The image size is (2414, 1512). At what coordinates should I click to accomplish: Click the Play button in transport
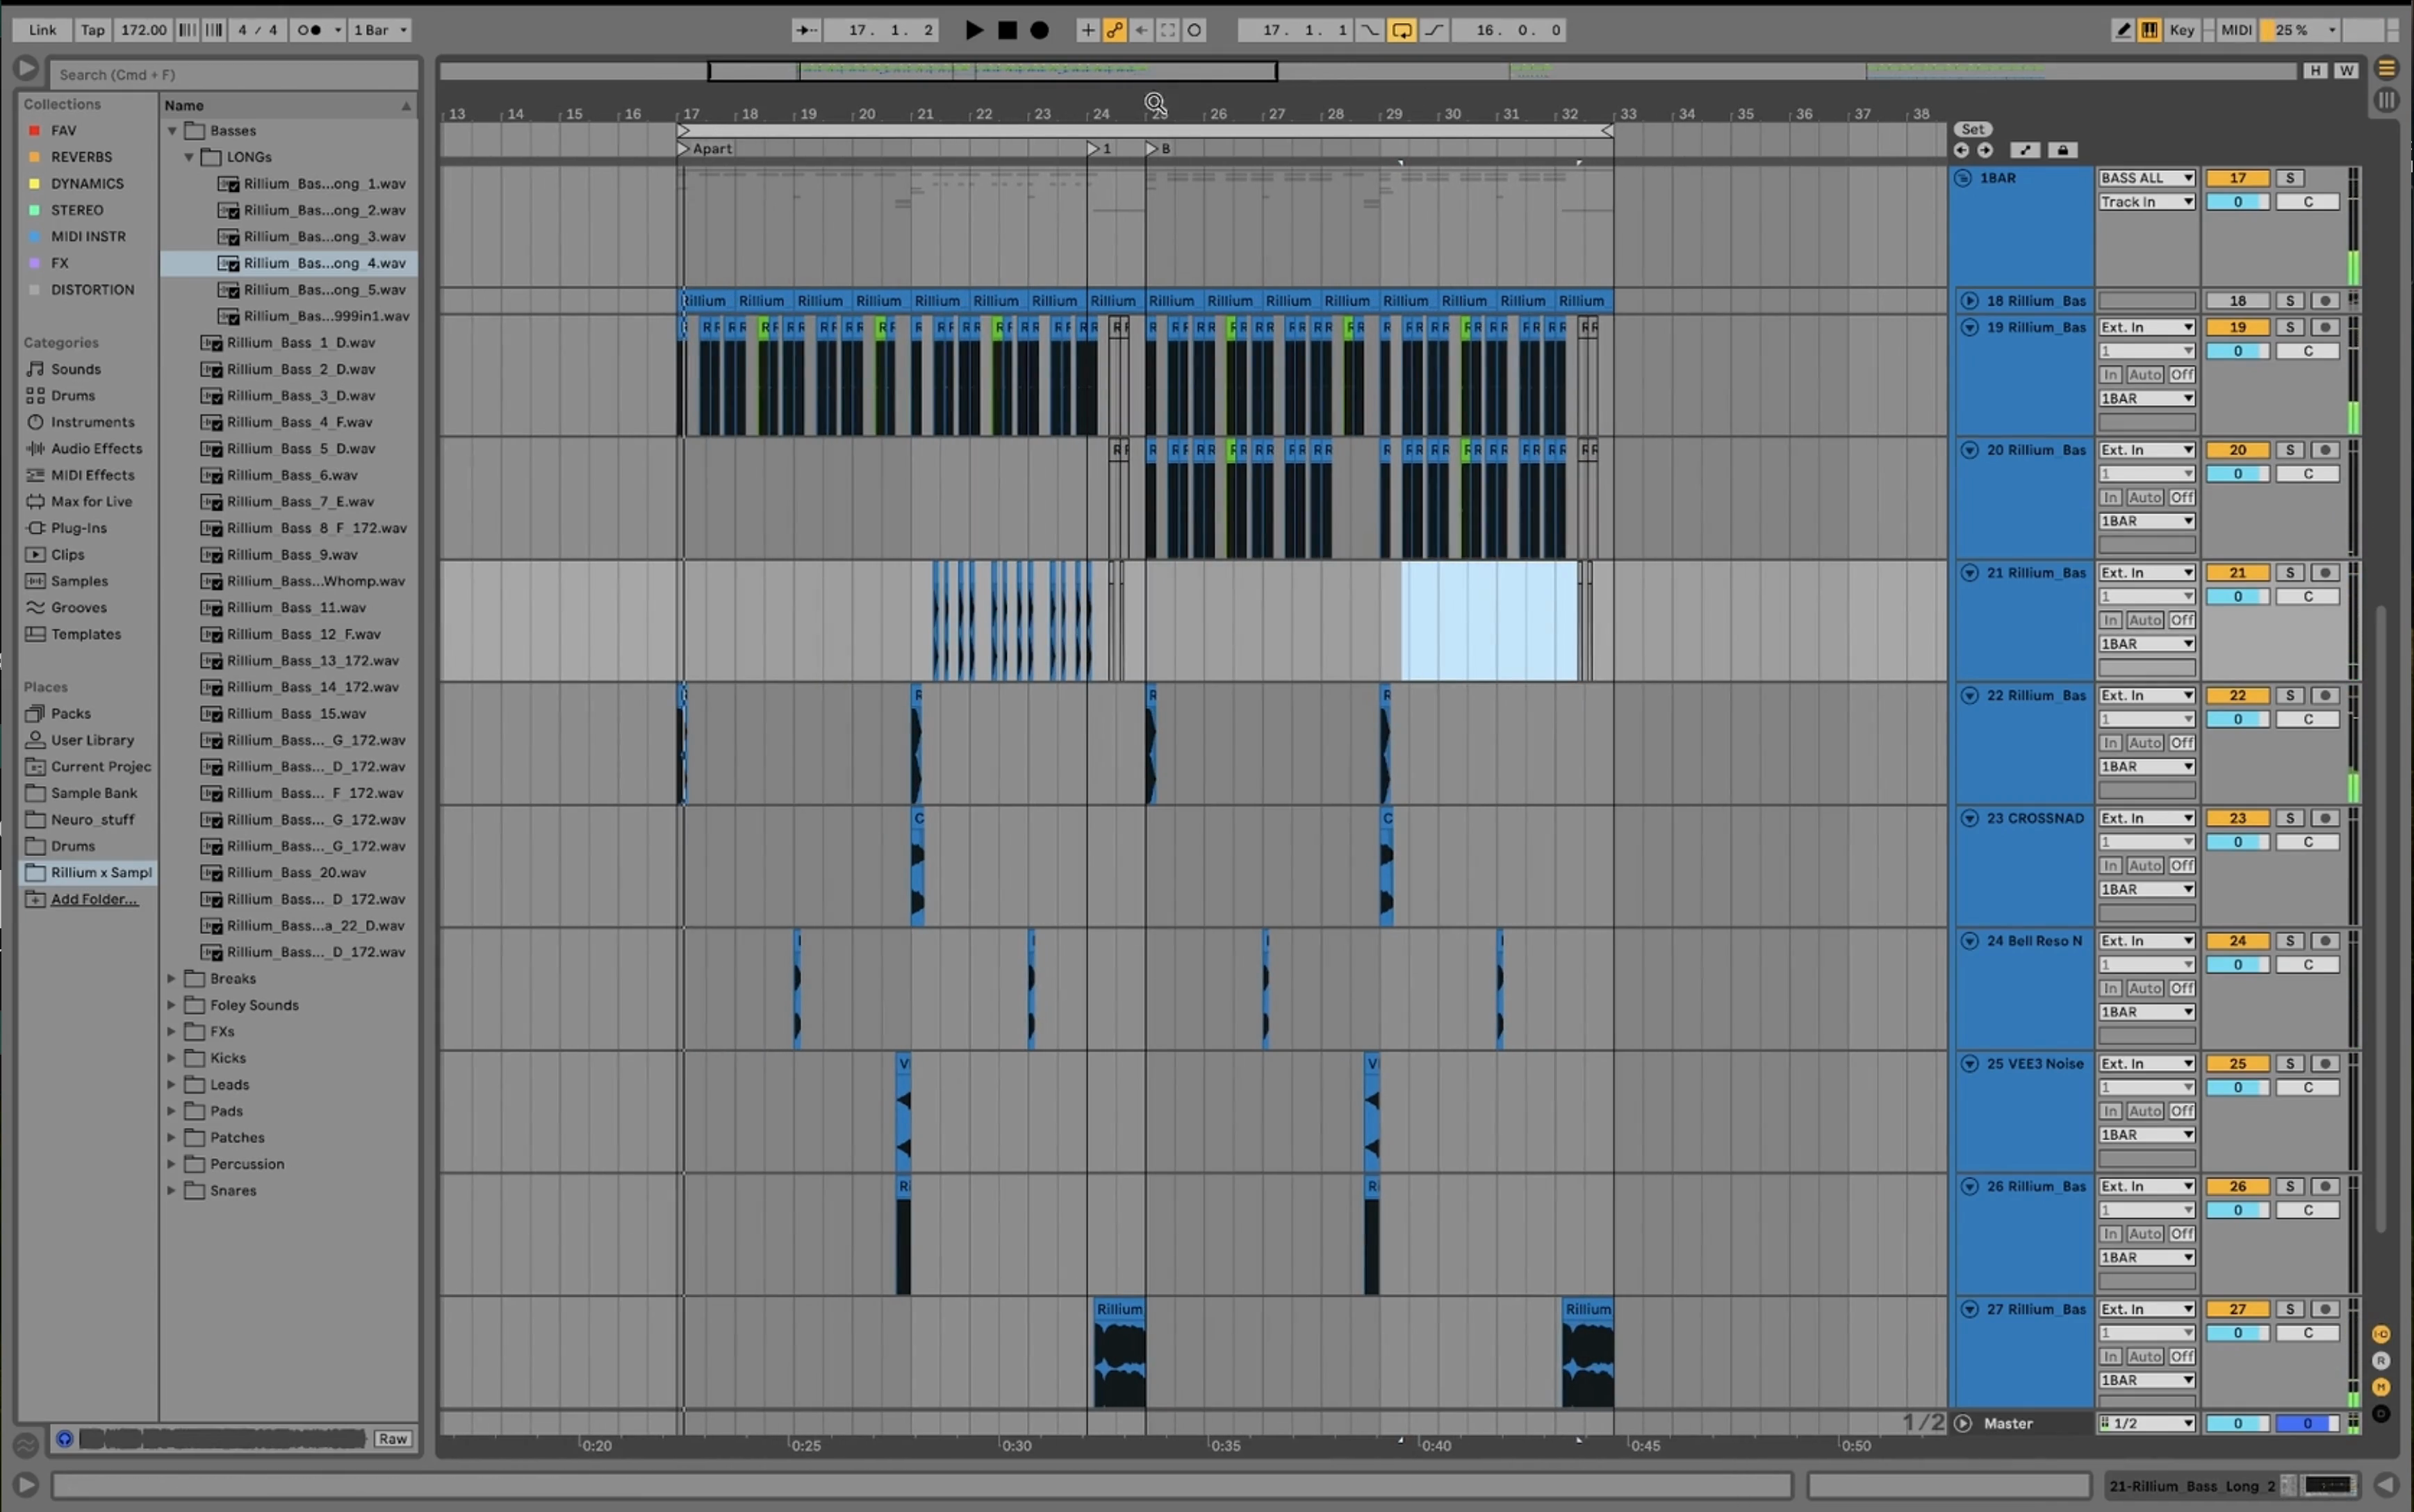973,30
